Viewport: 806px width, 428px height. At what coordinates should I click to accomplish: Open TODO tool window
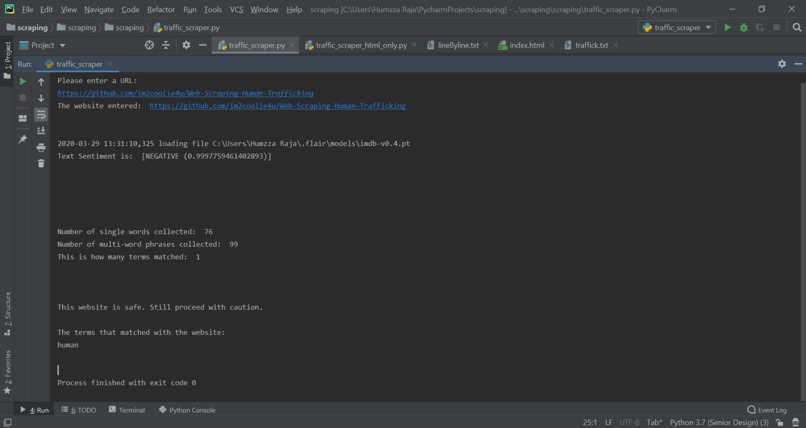[x=79, y=410]
